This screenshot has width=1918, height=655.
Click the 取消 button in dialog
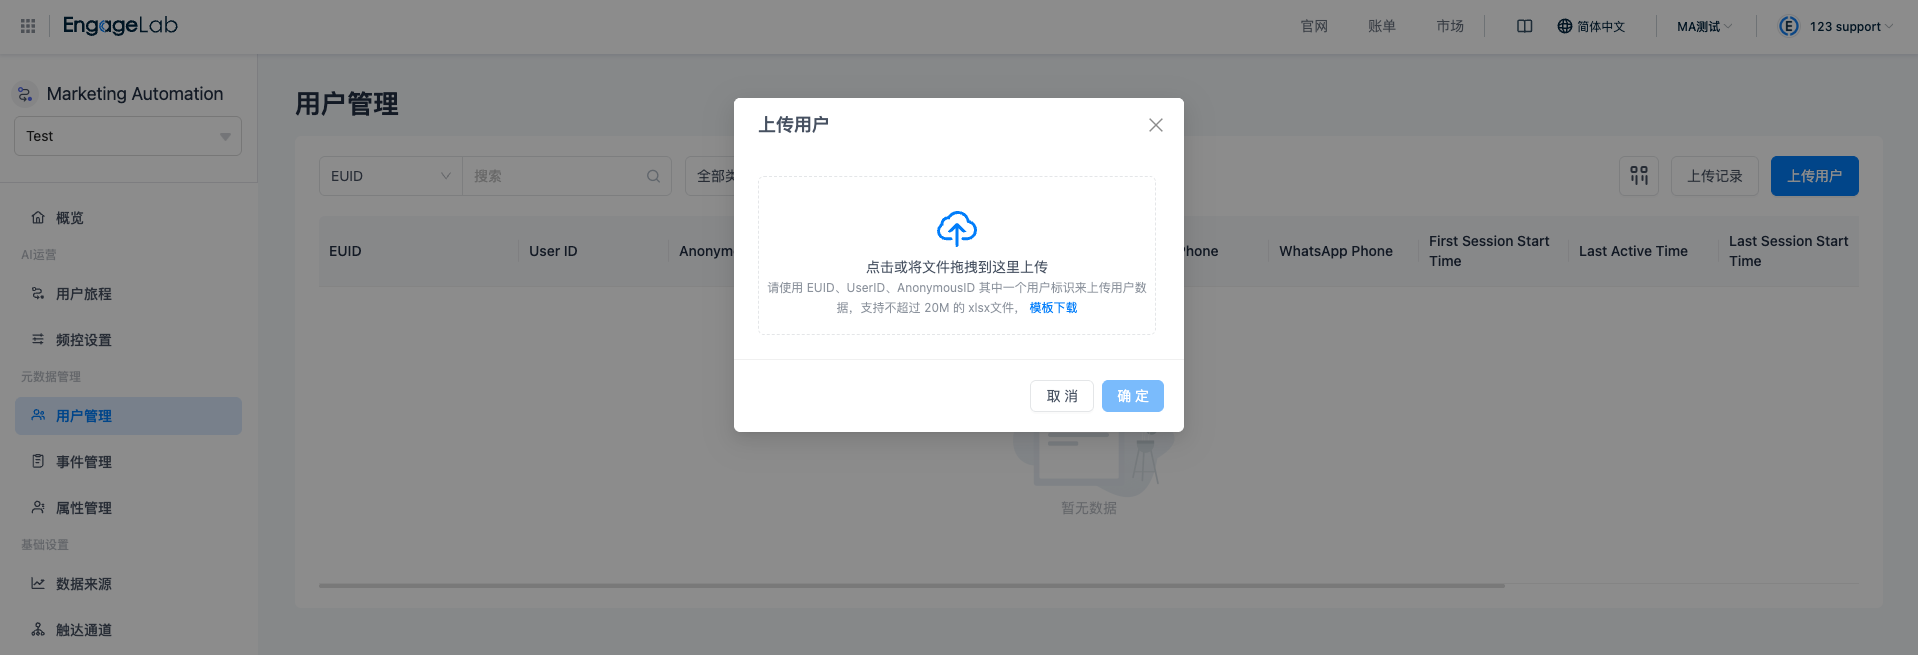1061,396
